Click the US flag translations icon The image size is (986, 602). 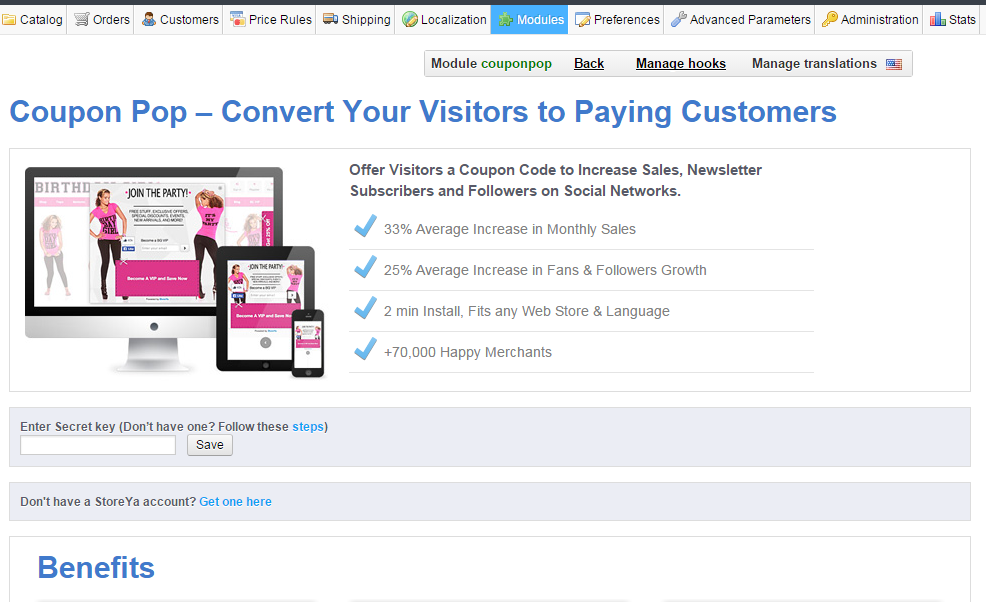click(893, 64)
